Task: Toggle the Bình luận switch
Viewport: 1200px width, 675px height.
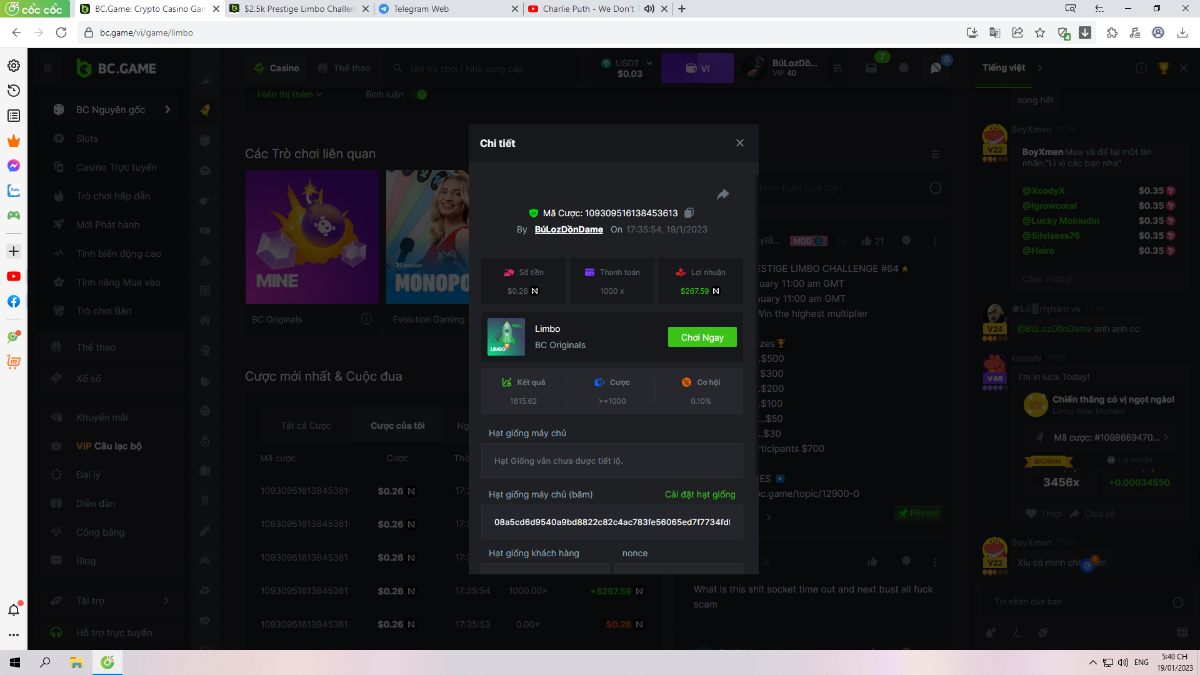Action: [419, 94]
